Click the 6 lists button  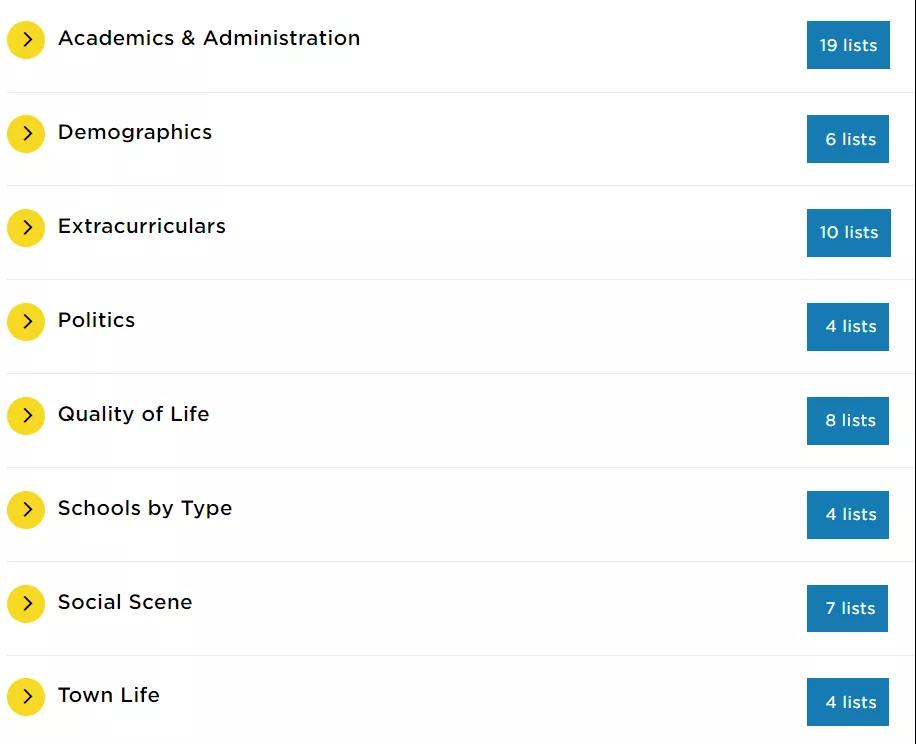848,139
